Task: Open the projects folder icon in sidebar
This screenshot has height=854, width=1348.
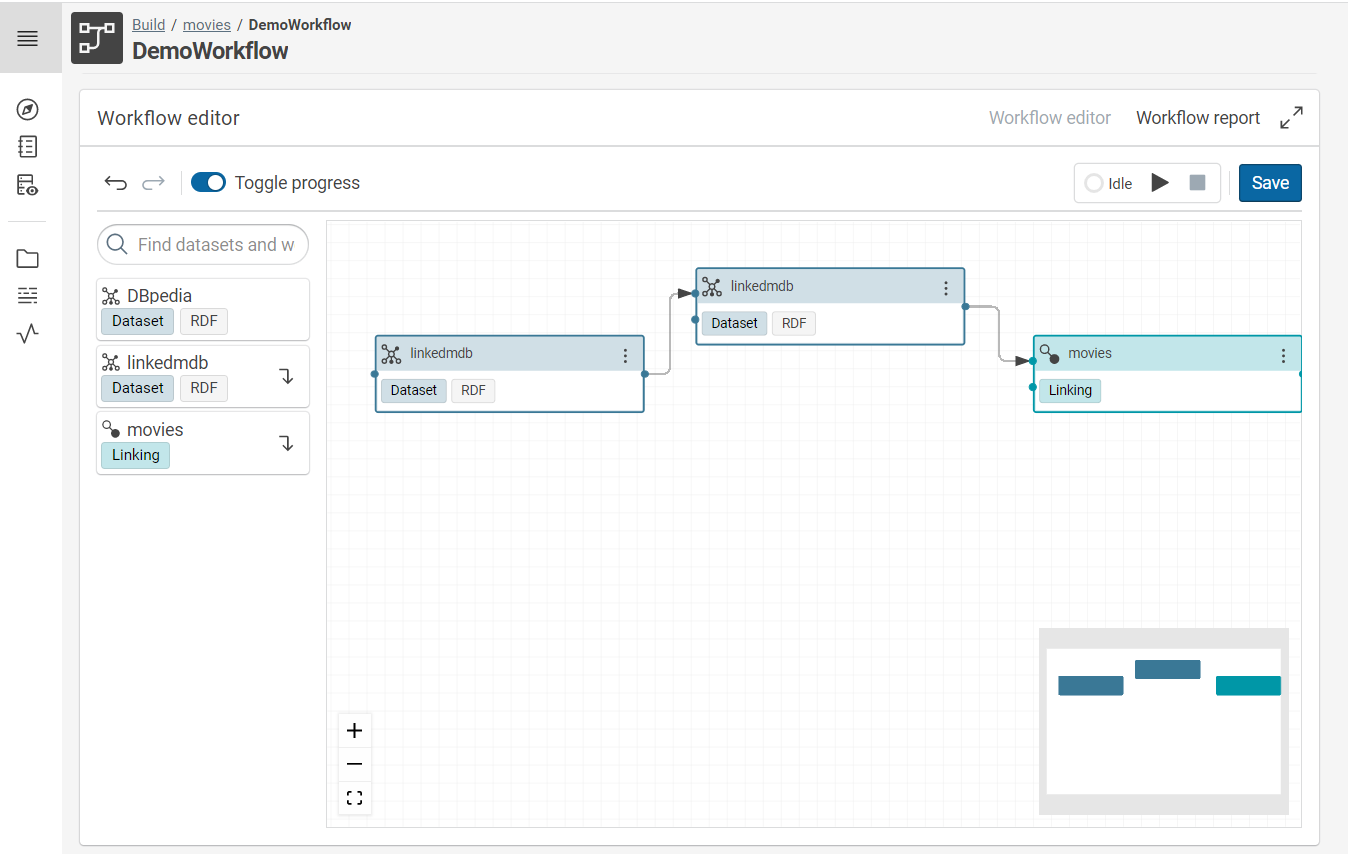Action: coord(27,258)
